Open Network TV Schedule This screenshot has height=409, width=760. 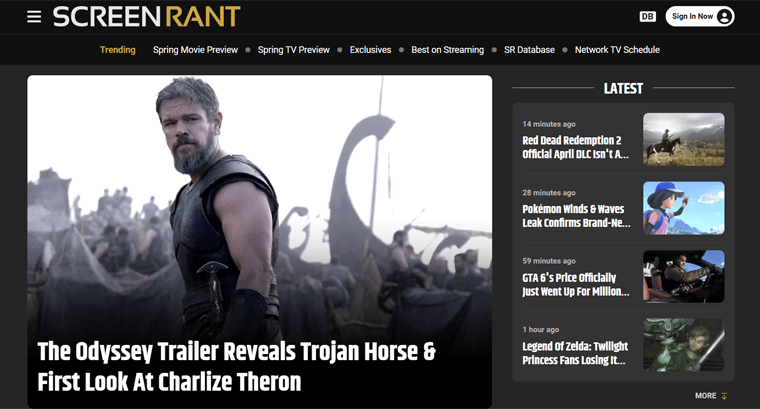[x=617, y=49]
